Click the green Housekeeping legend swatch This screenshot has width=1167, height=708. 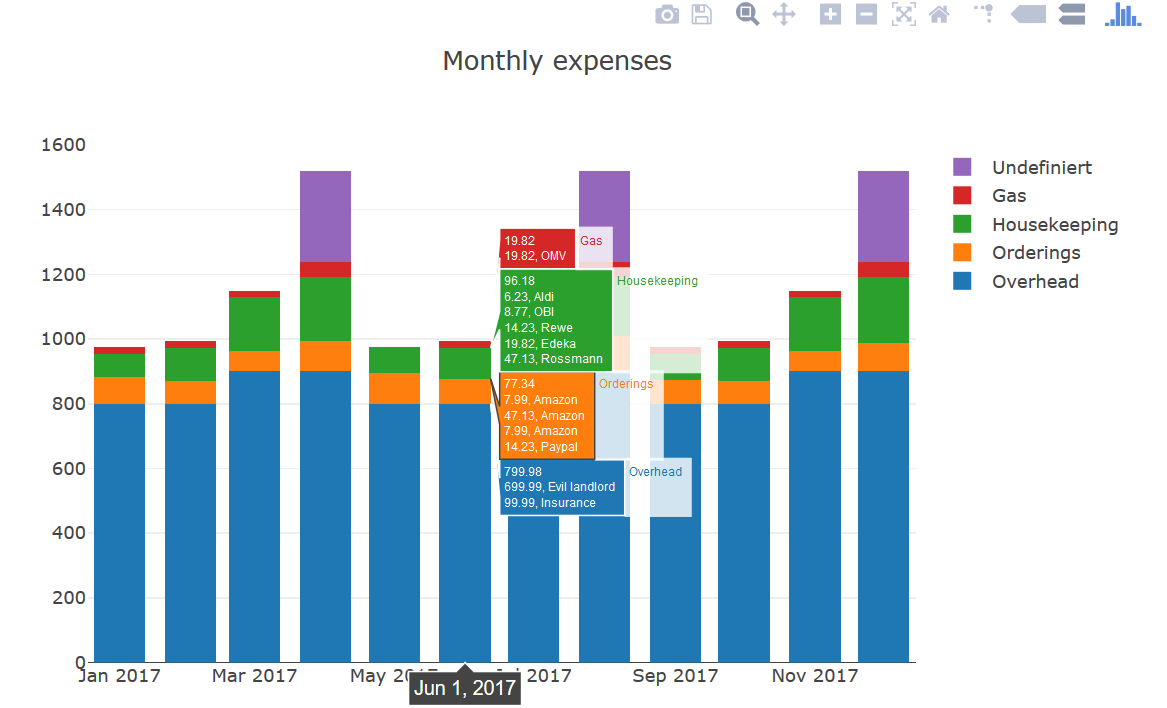pos(962,224)
